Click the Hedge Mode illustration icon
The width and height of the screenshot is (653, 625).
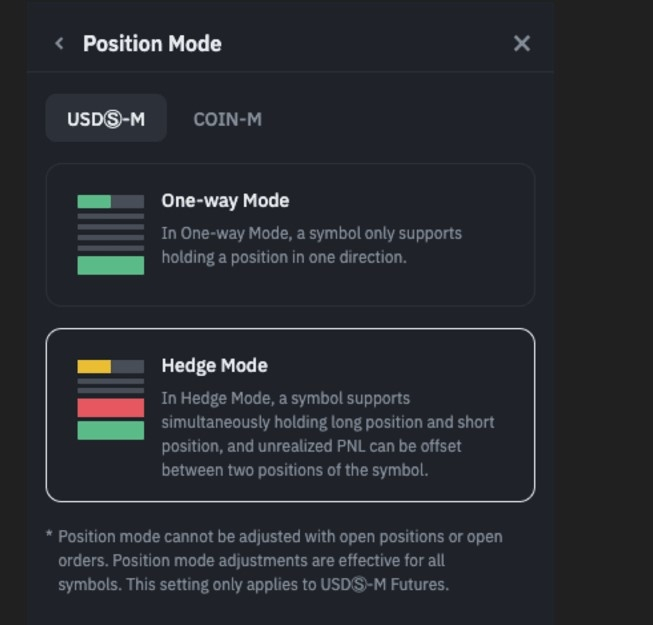coord(111,399)
